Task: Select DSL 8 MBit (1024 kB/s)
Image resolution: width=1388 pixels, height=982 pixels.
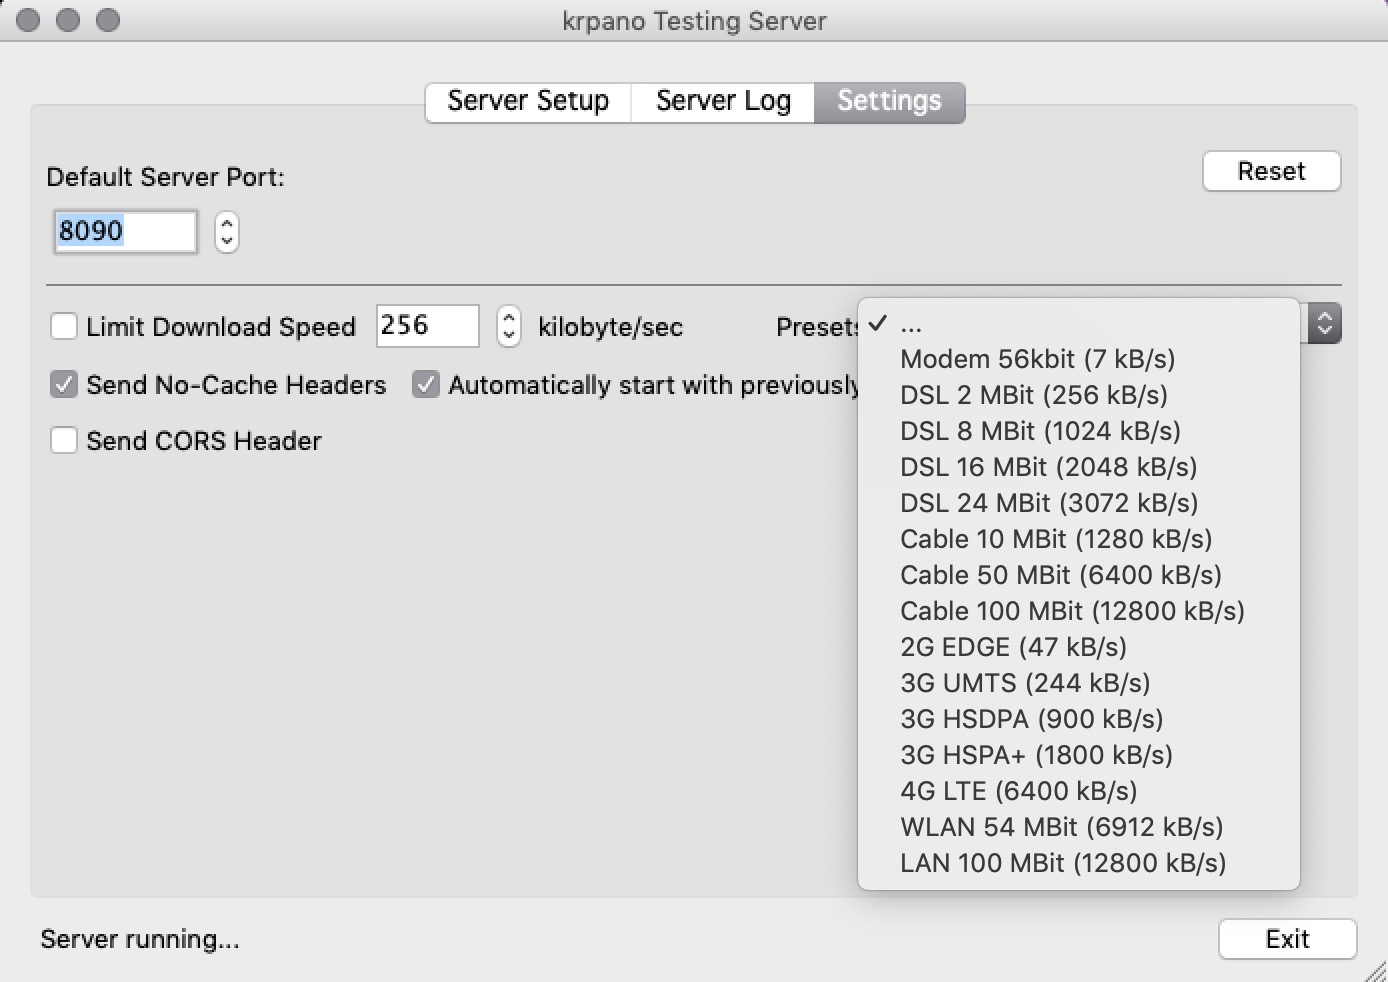Action: click(1079, 431)
